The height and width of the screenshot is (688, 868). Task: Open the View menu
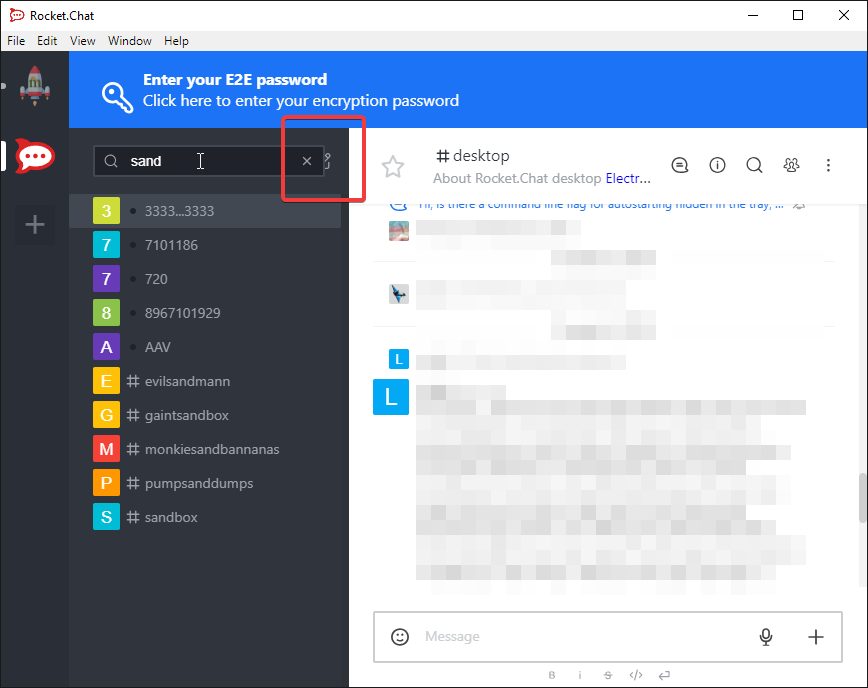pos(82,41)
